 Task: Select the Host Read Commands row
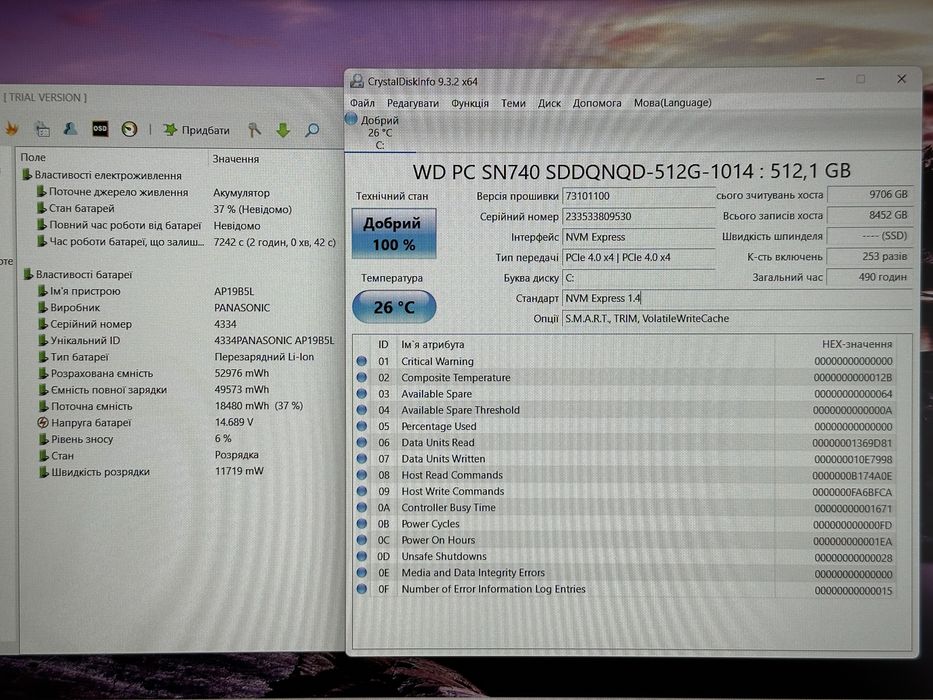point(625,475)
